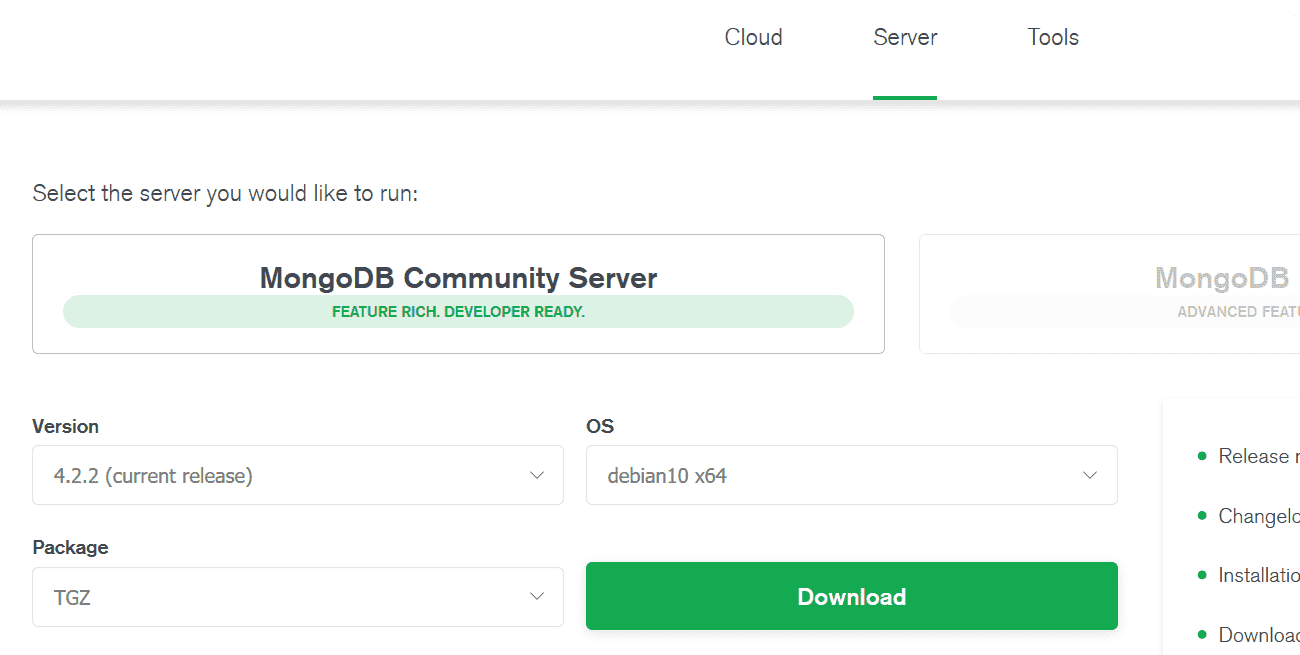Click the 'Version' field label
This screenshot has height=655, width=1300.
pyautogui.click(x=65, y=426)
